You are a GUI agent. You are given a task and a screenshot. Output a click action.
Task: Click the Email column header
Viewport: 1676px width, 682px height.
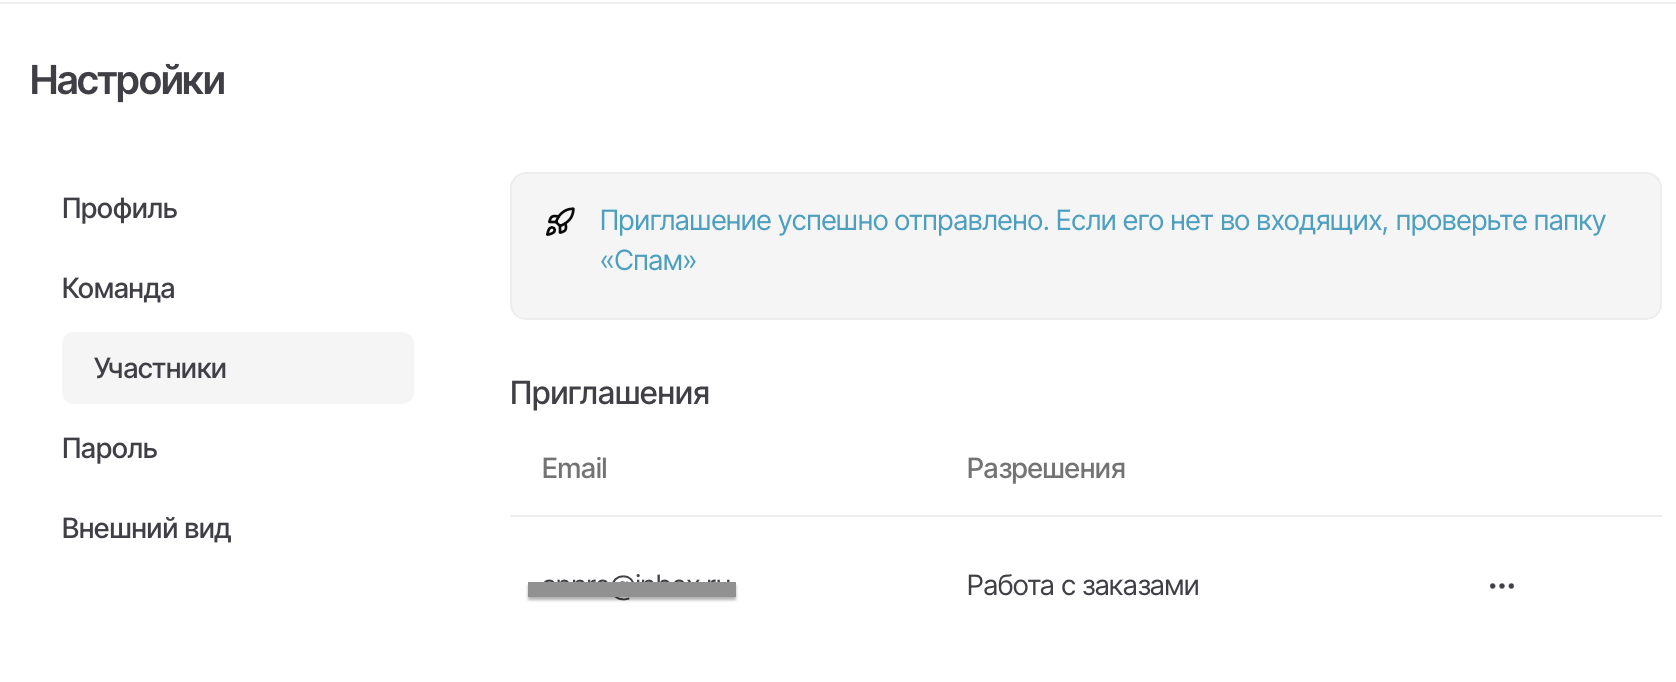pos(574,469)
